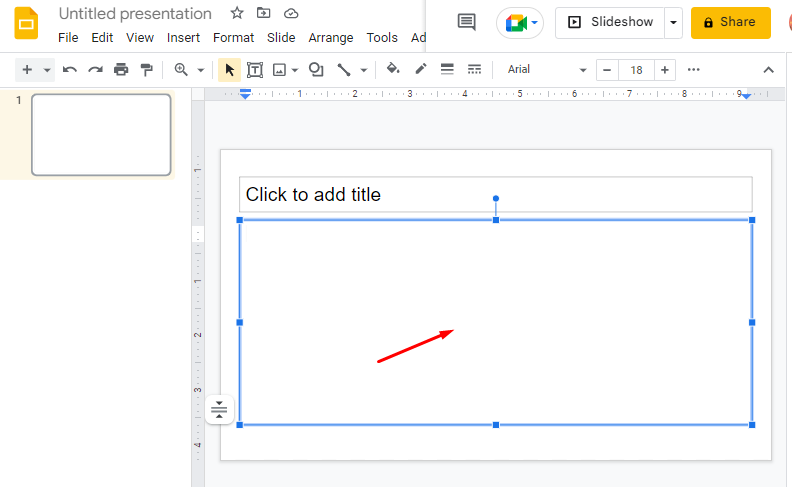Activate the paint format tool
Viewport: 792px width, 487px height.
pyautogui.click(x=147, y=70)
